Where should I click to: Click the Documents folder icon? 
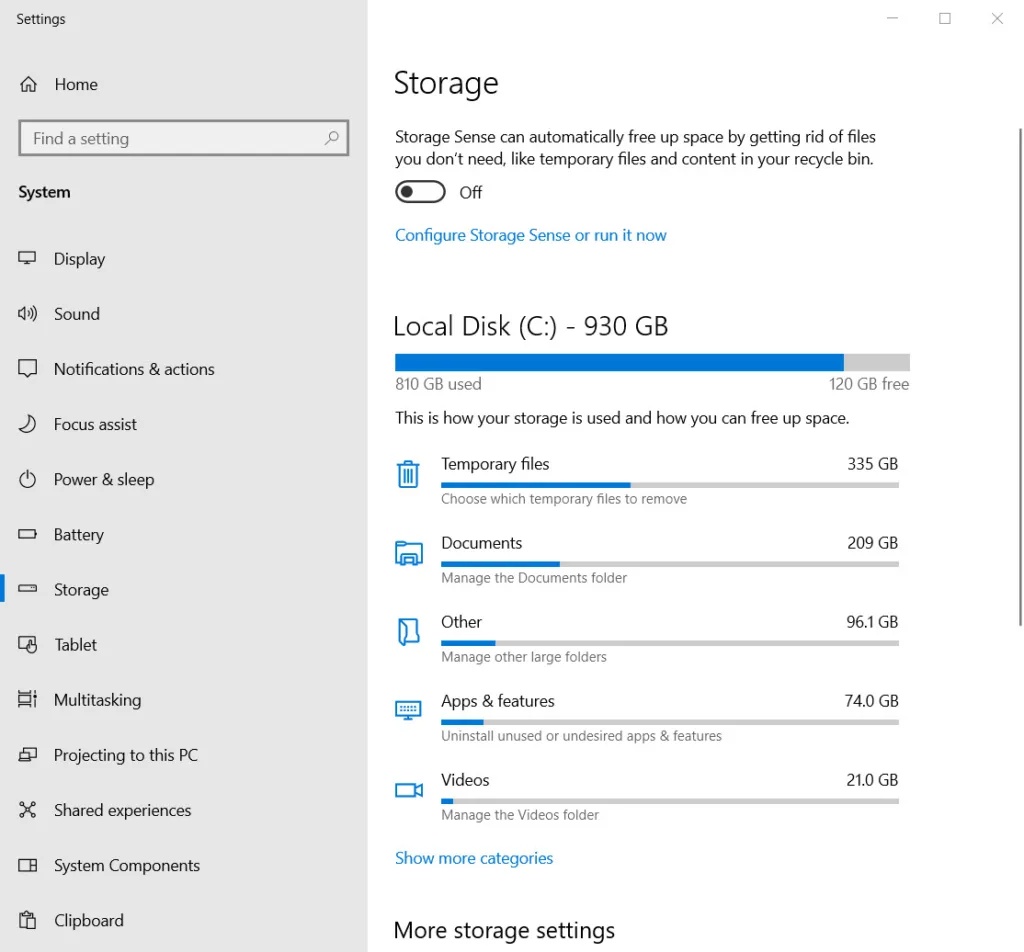pos(409,553)
